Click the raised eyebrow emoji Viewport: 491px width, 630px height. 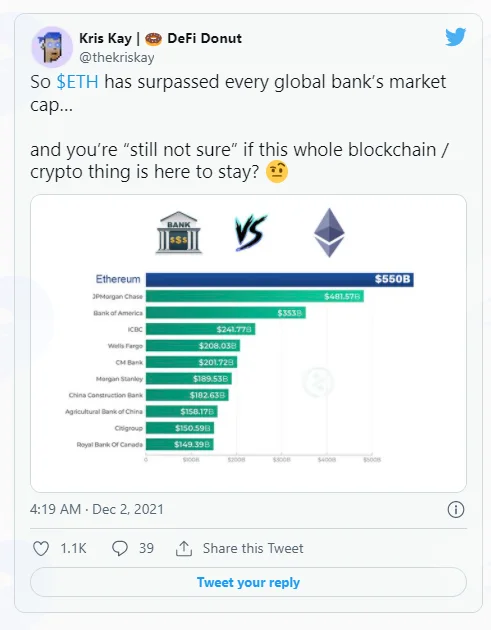point(277,172)
